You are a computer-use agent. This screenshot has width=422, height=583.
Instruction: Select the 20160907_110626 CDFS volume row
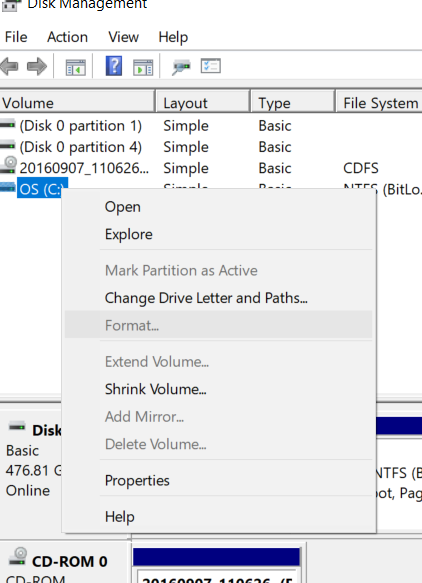click(211, 168)
